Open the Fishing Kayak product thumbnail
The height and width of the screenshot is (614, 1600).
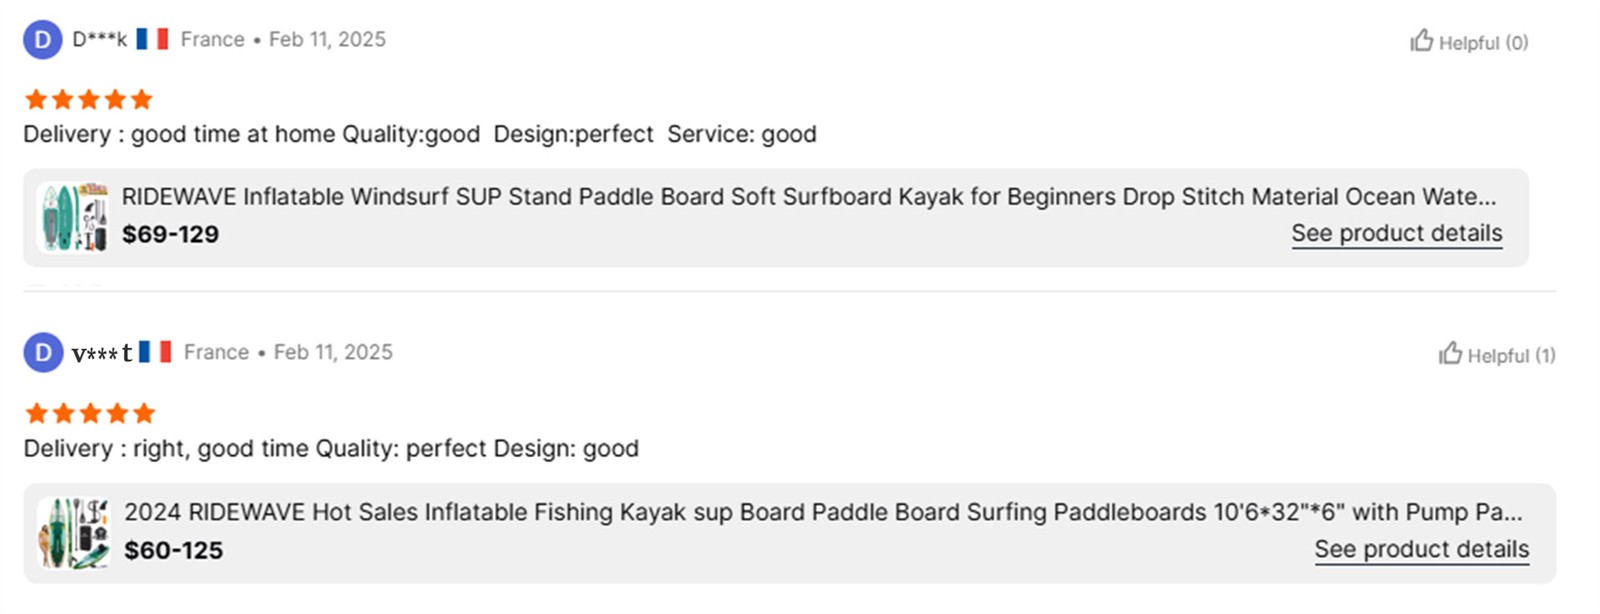(73, 533)
